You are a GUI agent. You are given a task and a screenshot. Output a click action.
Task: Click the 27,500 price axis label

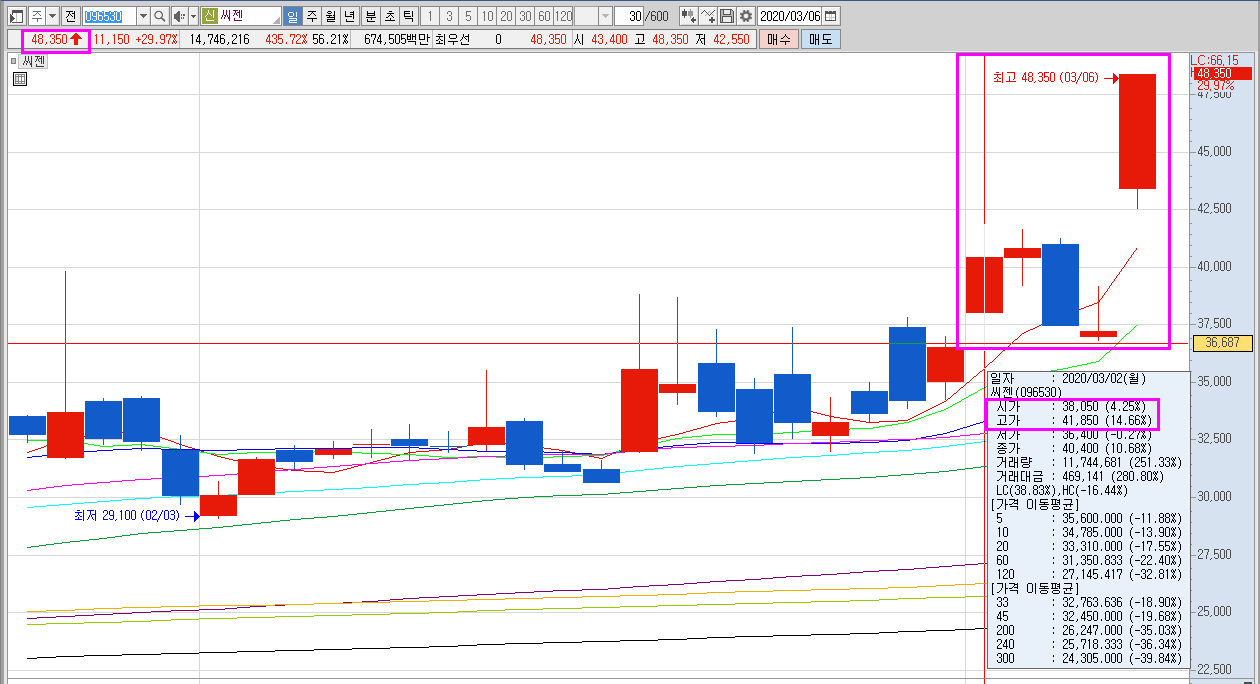[1213, 554]
